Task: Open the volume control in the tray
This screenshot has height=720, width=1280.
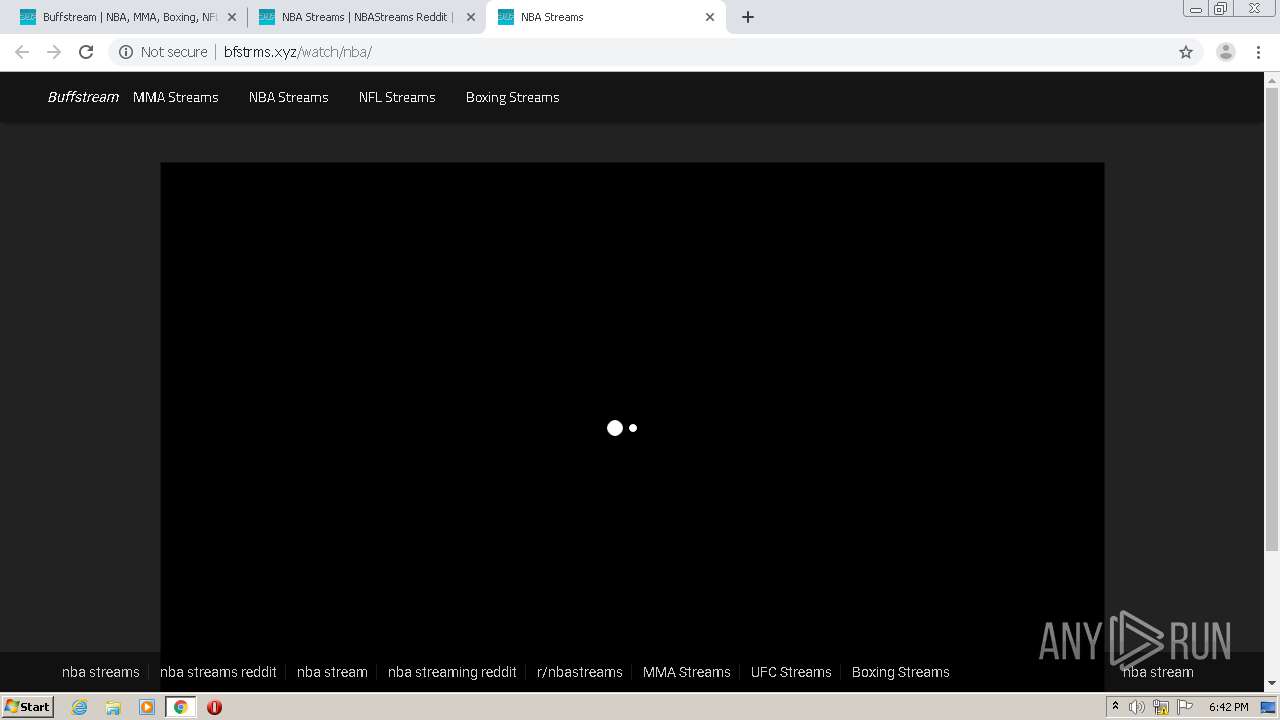Action: coord(1137,706)
